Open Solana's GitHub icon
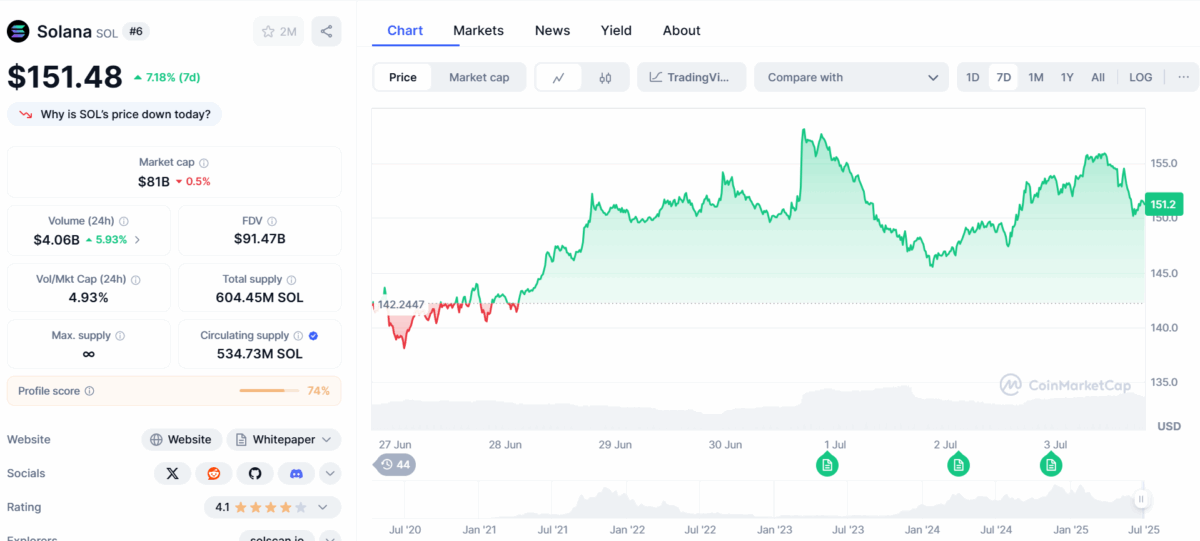Image resolution: width=1200 pixels, height=541 pixels. pos(255,473)
